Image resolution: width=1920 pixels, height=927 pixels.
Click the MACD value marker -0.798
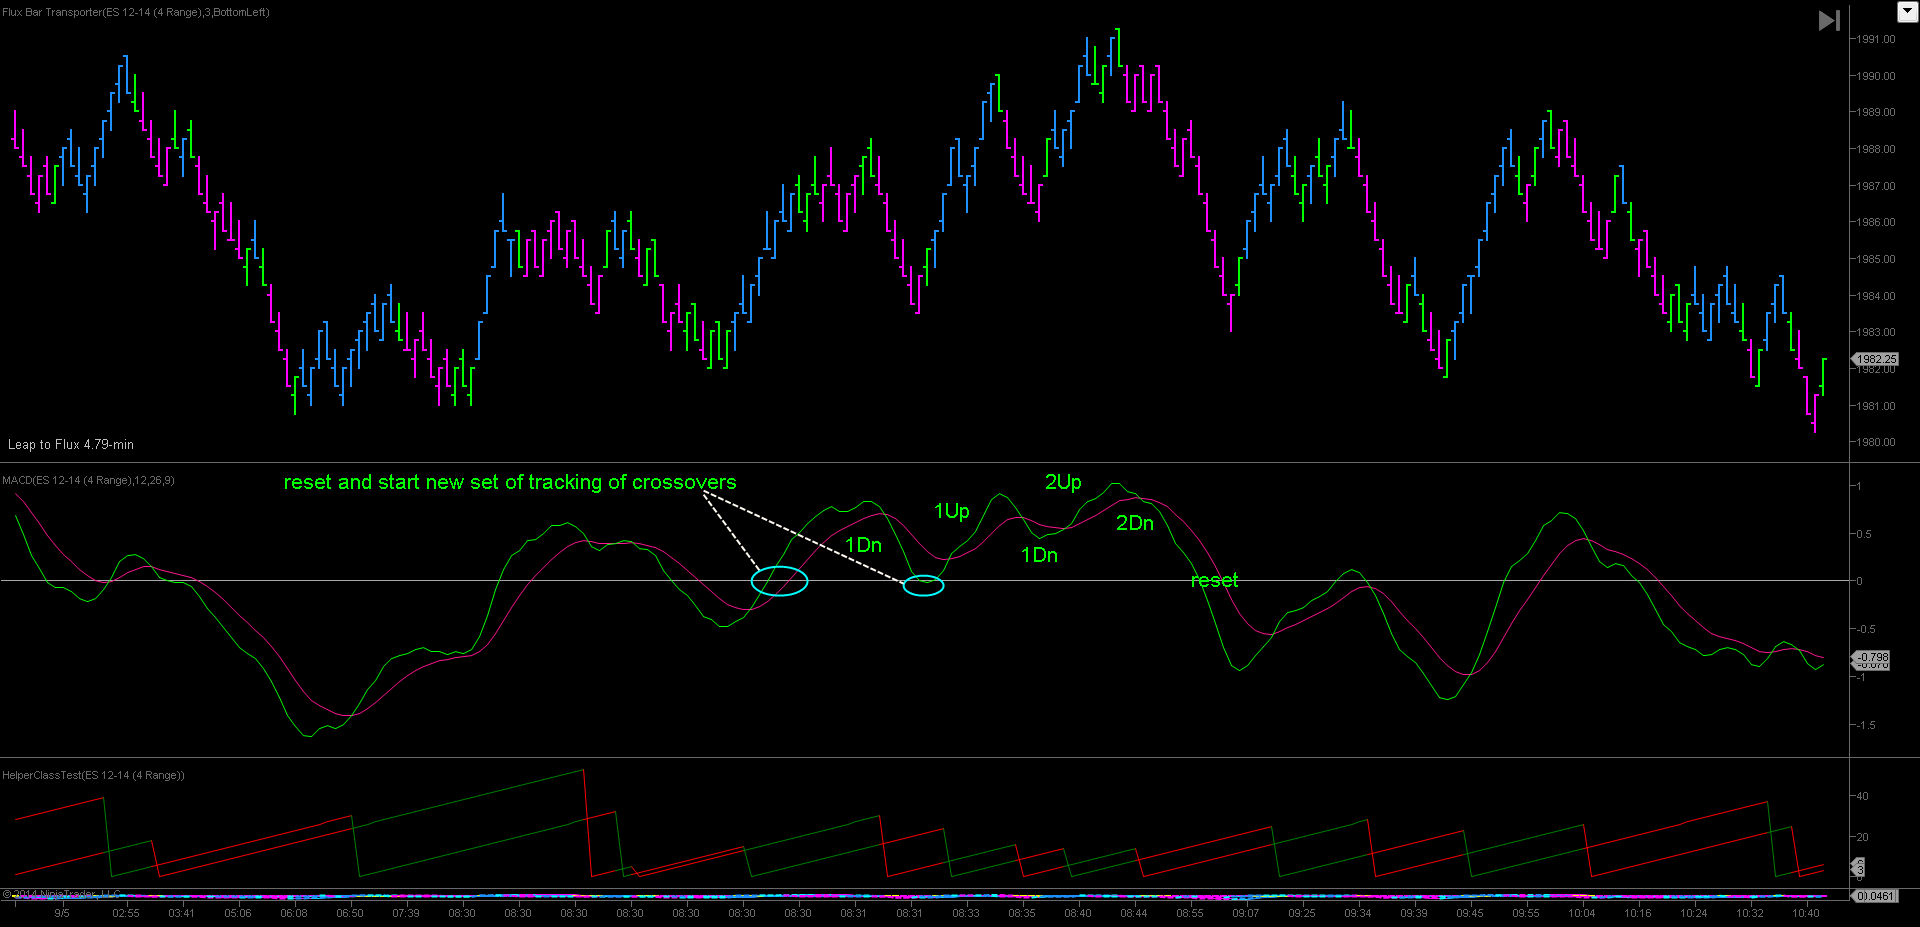pyautogui.click(x=1873, y=658)
